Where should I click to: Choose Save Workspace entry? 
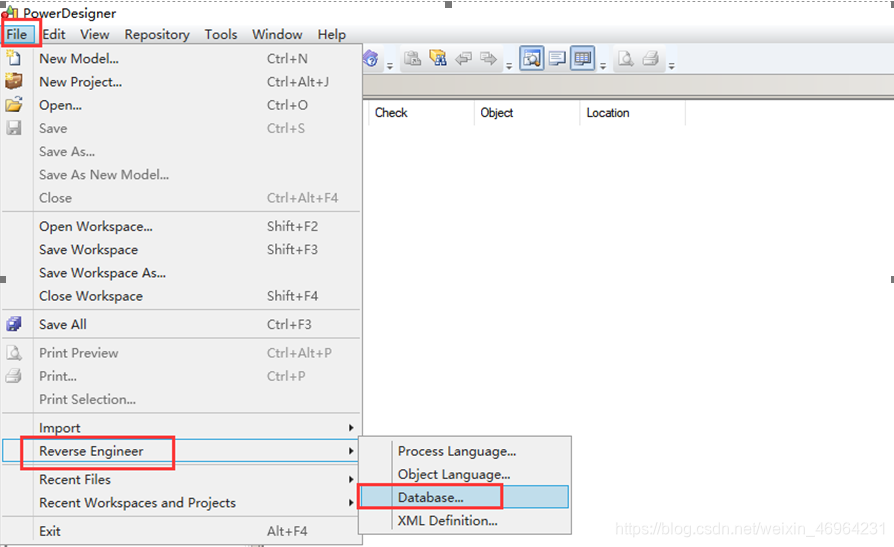[x=181, y=250]
